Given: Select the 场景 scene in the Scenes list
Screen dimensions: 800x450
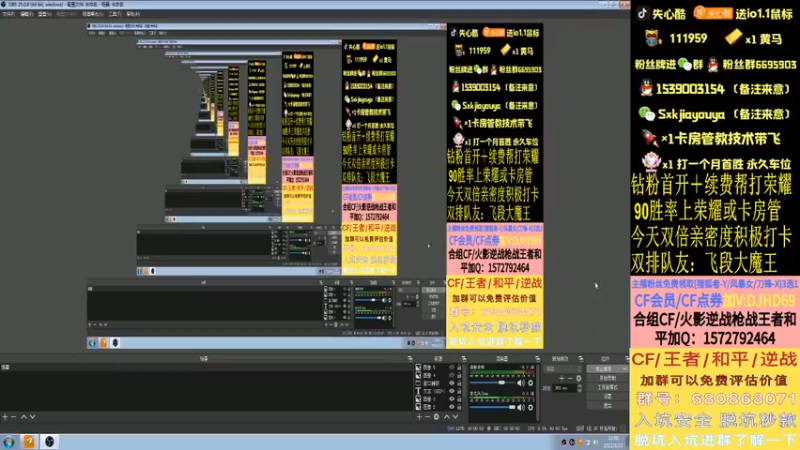Looking at the screenshot, I should pos(204,367).
